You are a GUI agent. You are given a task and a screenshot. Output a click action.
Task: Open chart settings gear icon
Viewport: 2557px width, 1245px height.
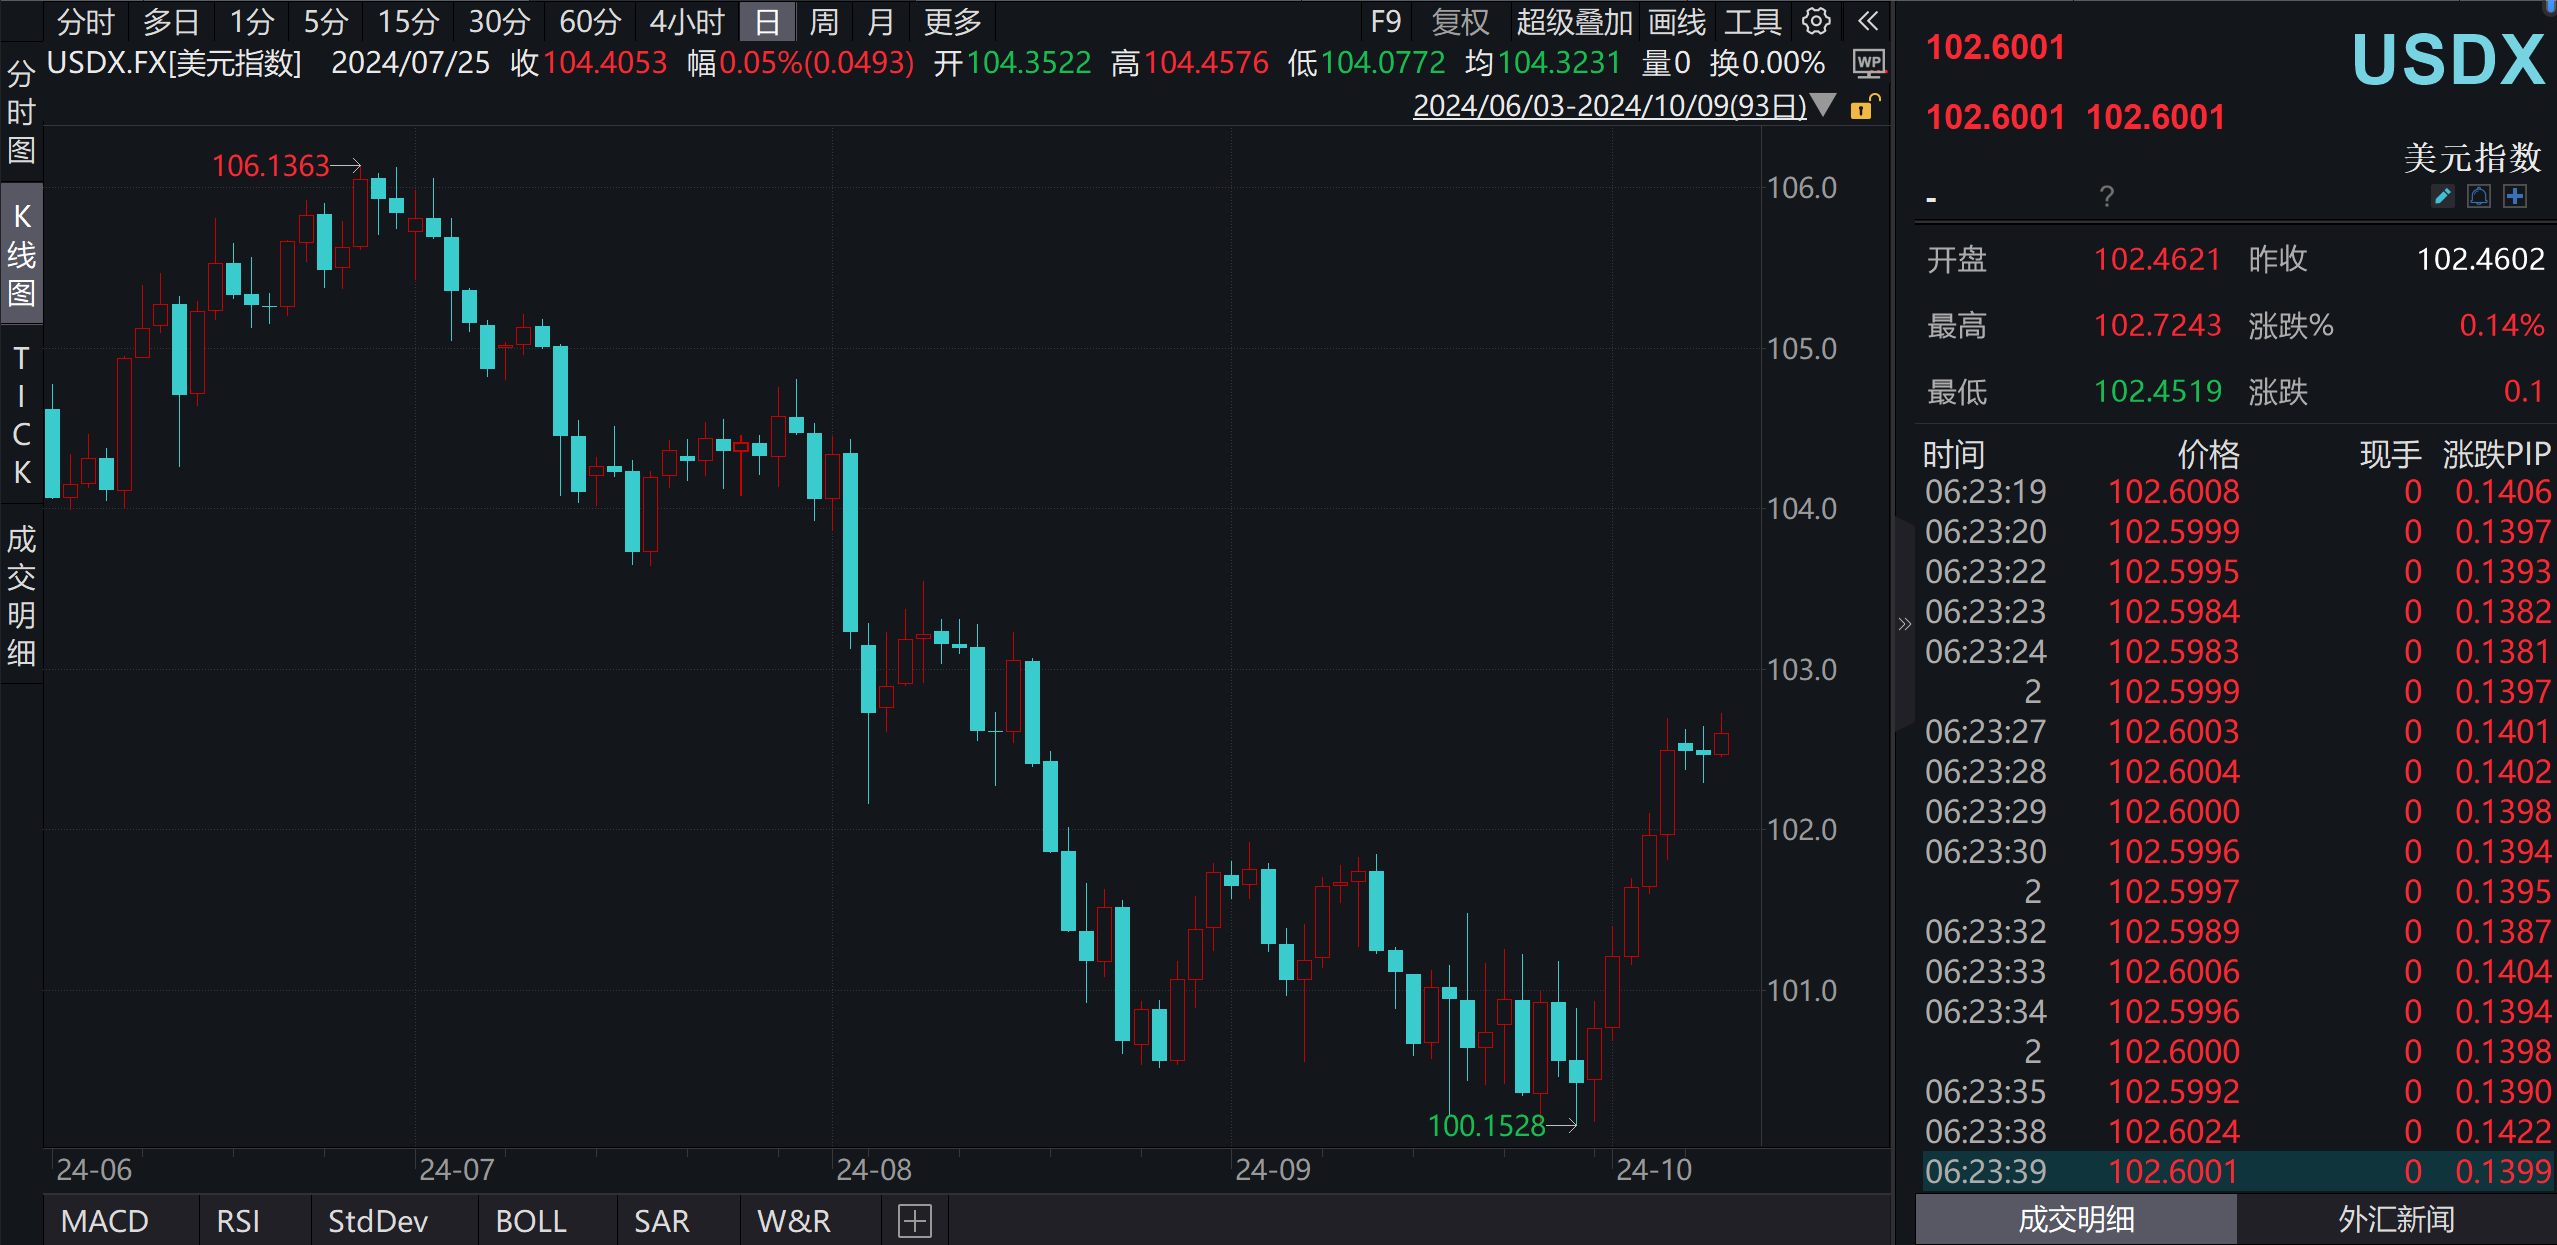pos(1816,21)
